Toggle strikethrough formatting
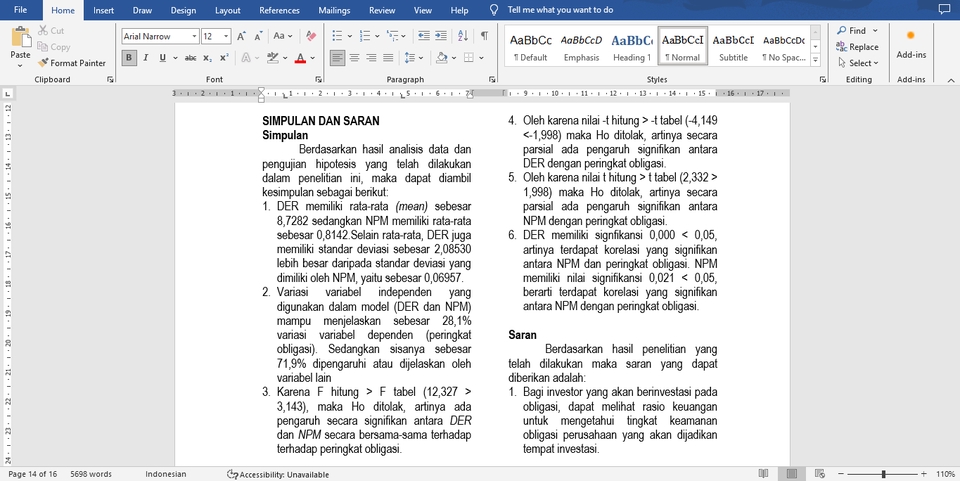 190,58
